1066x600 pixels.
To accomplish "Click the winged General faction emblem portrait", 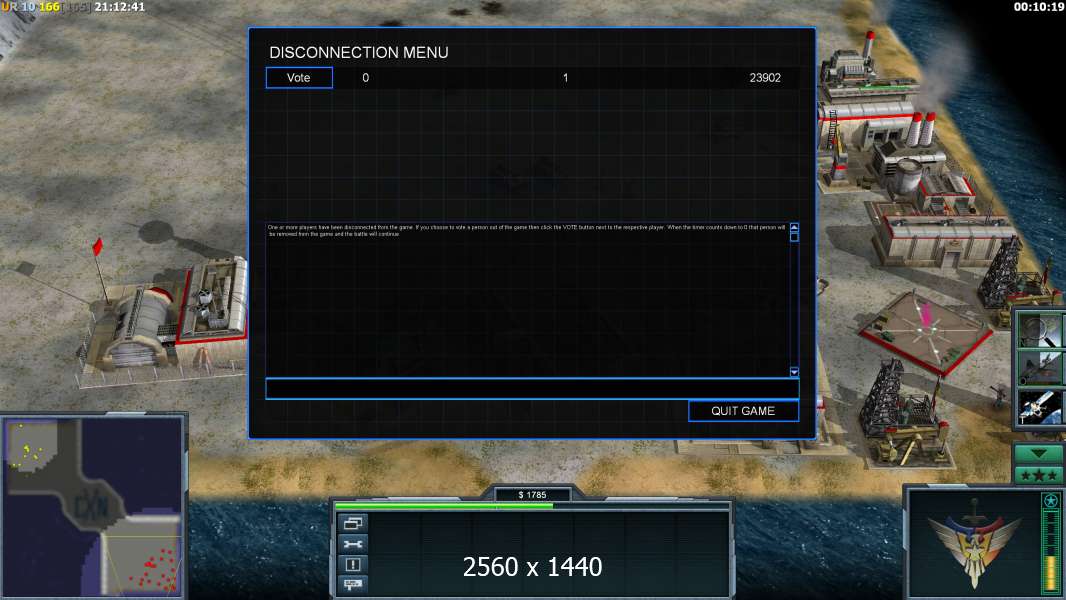I will pyautogui.click(x=974, y=544).
